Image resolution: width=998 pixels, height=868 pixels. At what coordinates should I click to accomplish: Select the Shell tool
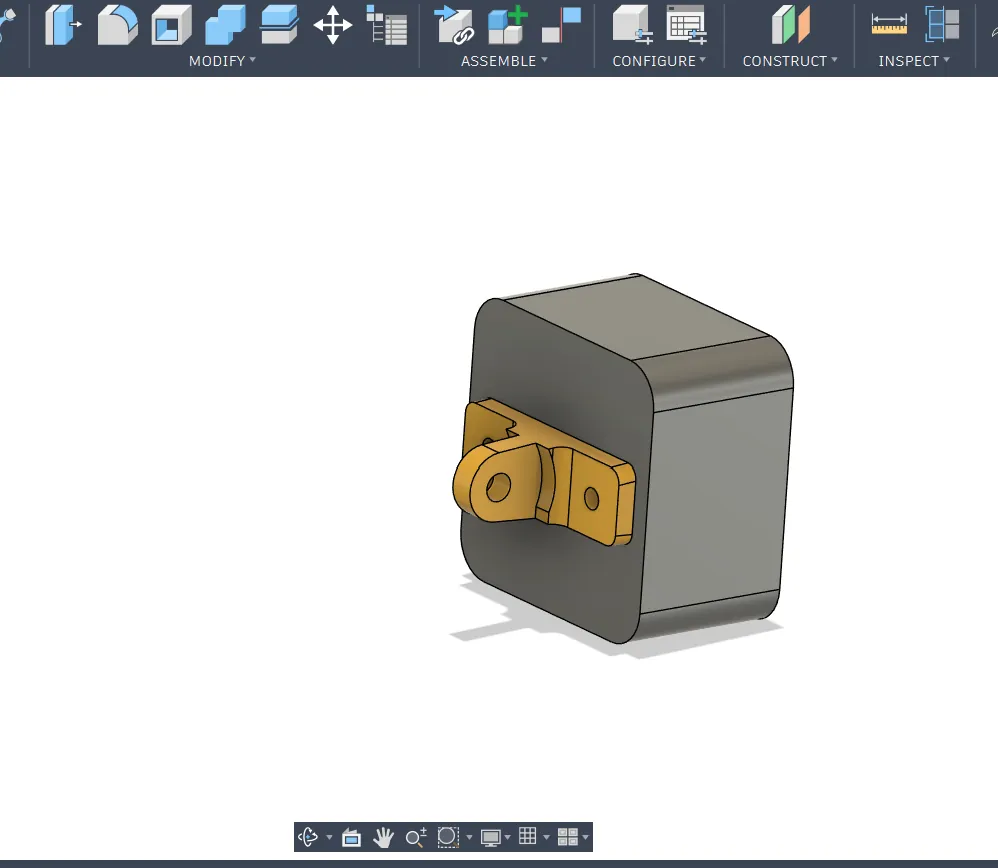coord(171,25)
